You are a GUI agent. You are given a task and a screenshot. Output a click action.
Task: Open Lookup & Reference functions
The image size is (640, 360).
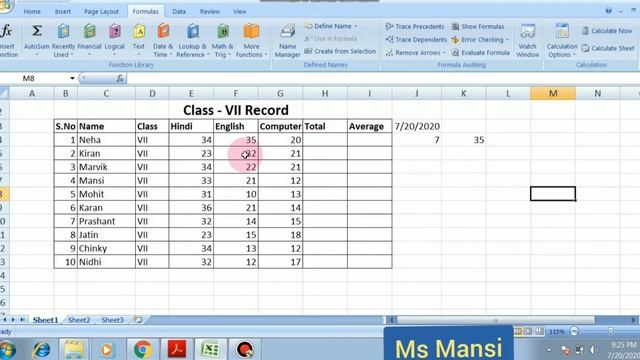click(x=192, y=40)
